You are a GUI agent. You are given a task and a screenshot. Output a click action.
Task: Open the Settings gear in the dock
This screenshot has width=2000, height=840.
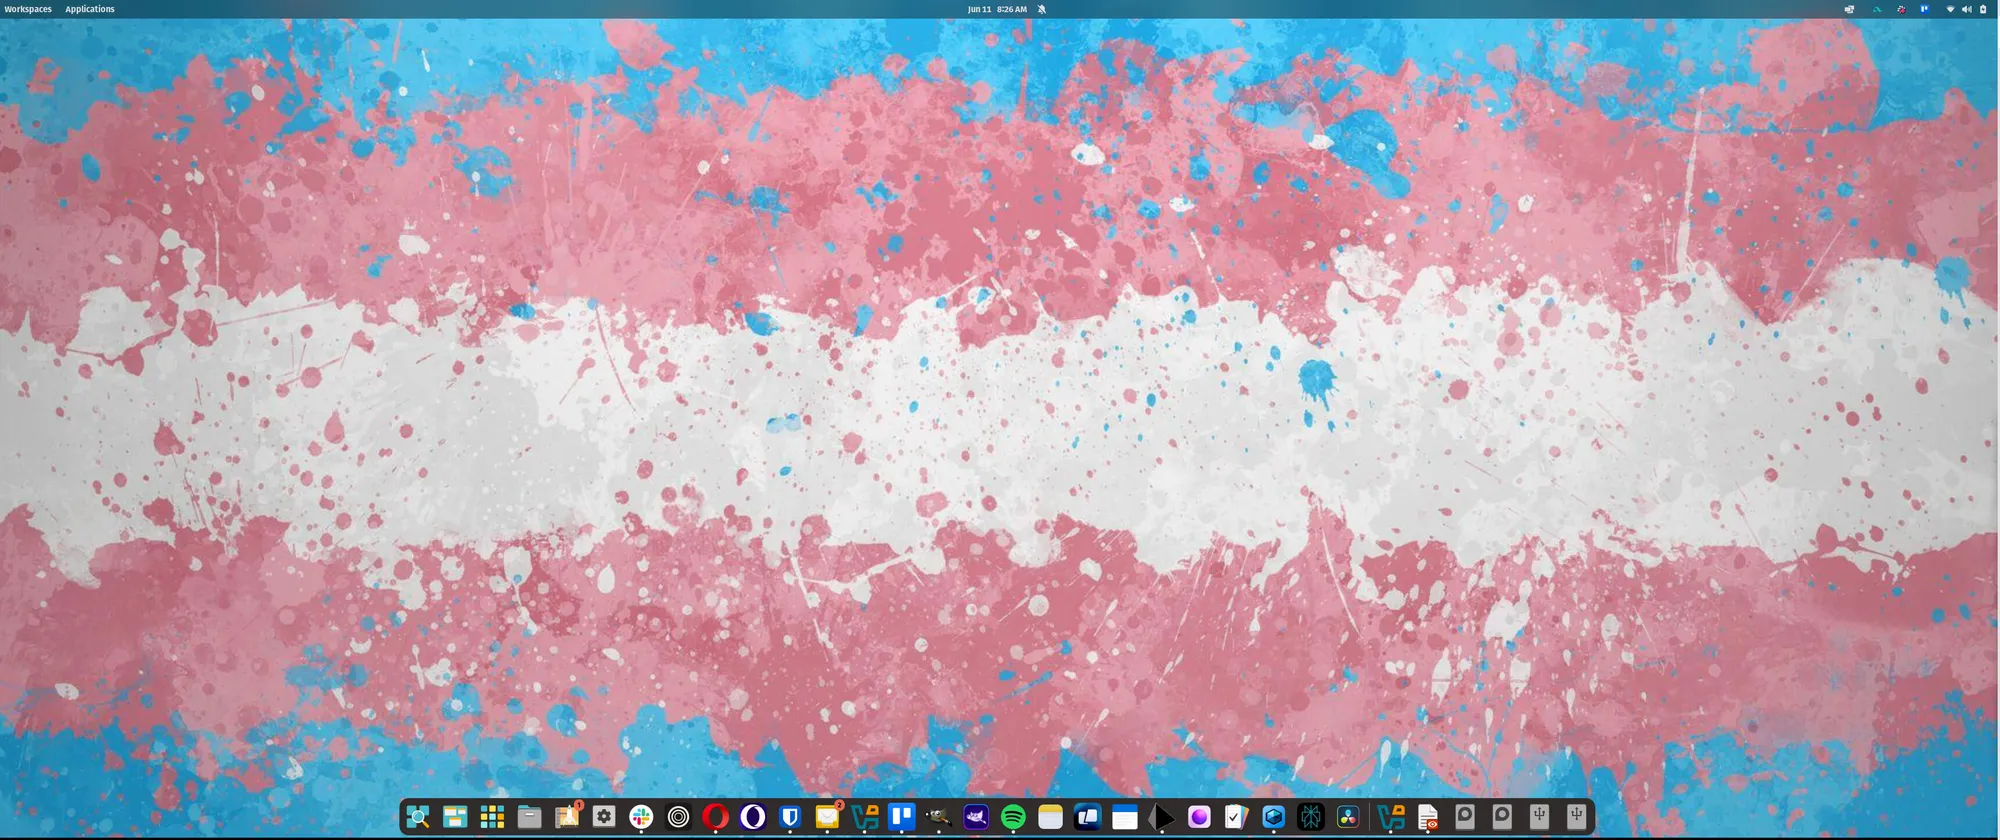pyautogui.click(x=604, y=817)
